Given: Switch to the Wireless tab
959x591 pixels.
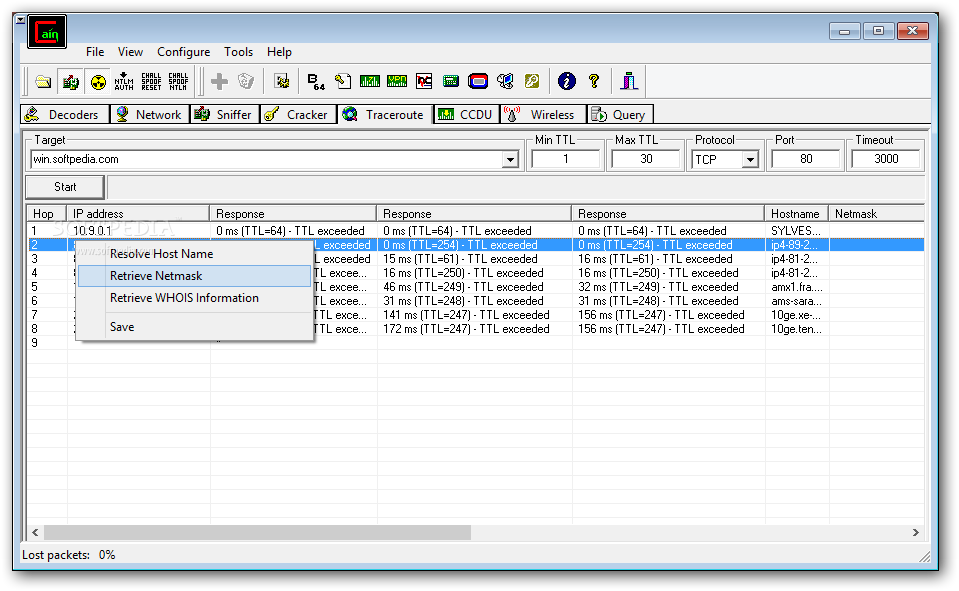Looking at the screenshot, I should [542, 114].
